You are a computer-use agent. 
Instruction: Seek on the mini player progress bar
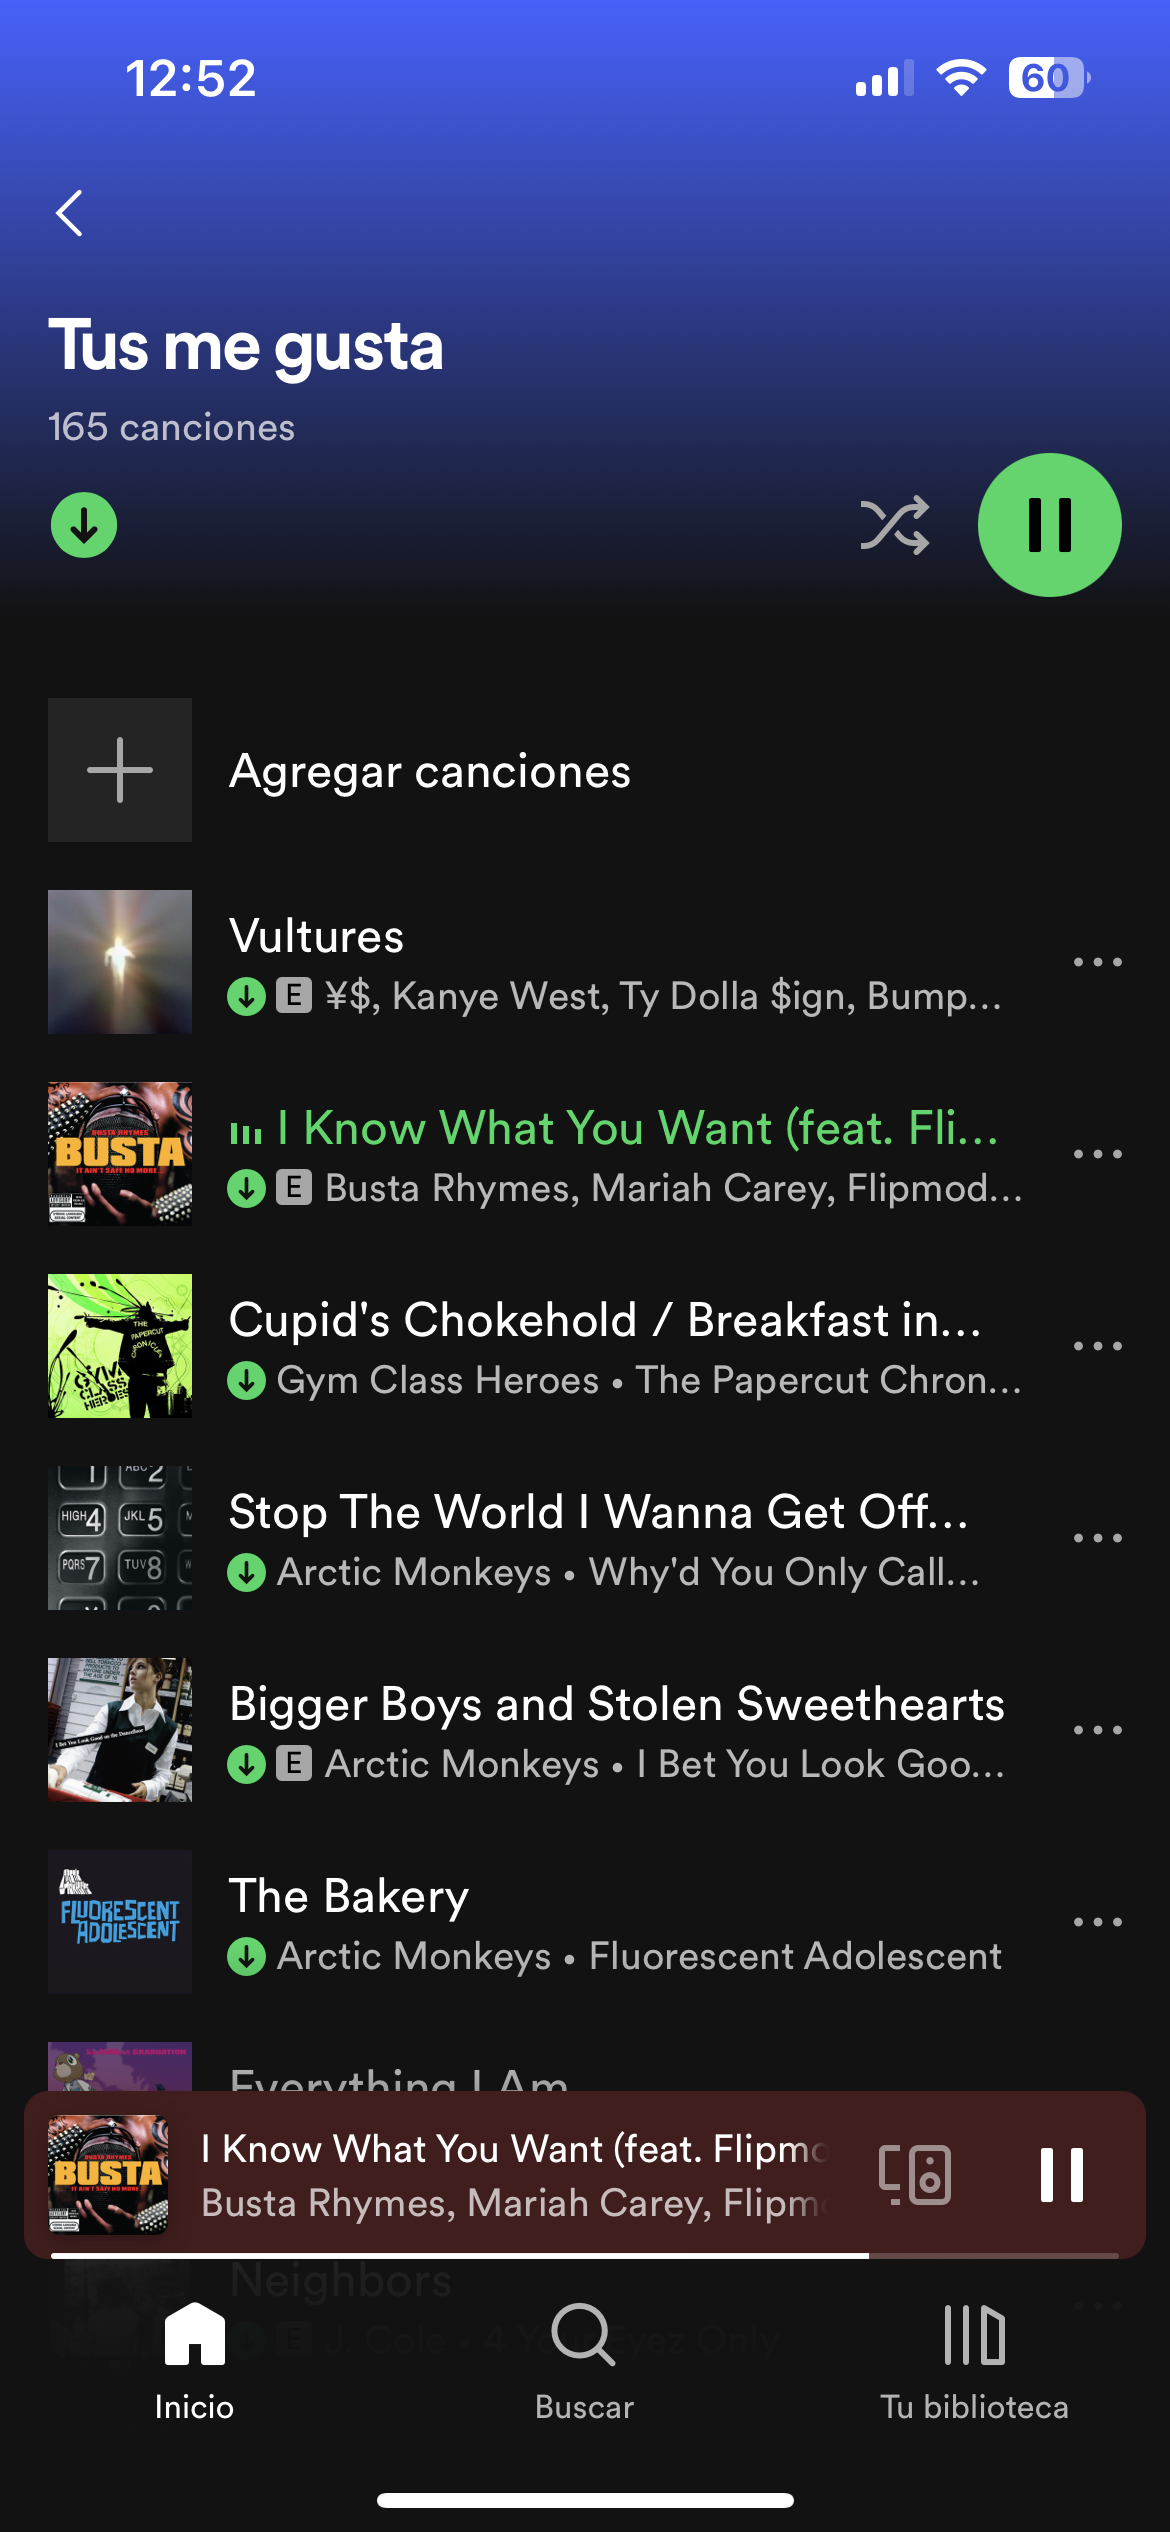585,2255
